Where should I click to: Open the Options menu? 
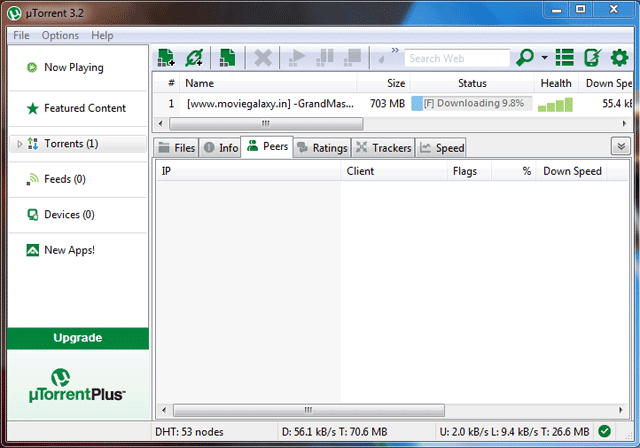point(60,35)
